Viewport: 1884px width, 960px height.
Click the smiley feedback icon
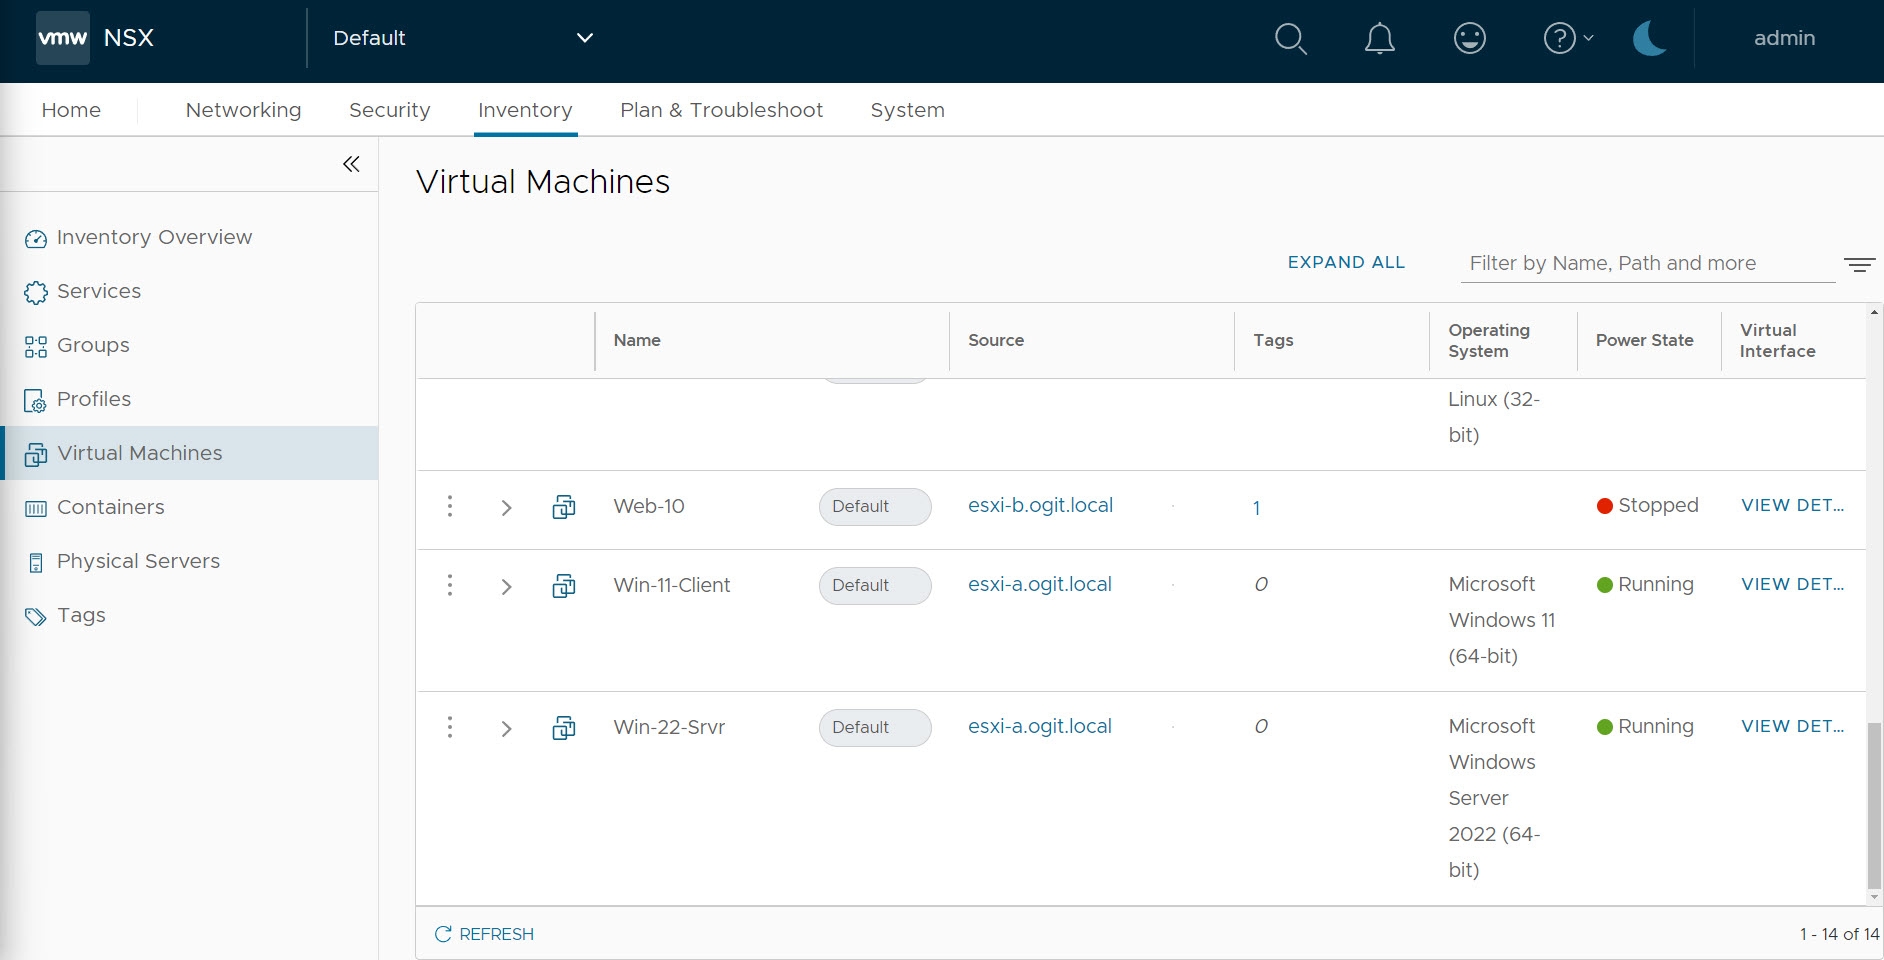click(x=1469, y=39)
